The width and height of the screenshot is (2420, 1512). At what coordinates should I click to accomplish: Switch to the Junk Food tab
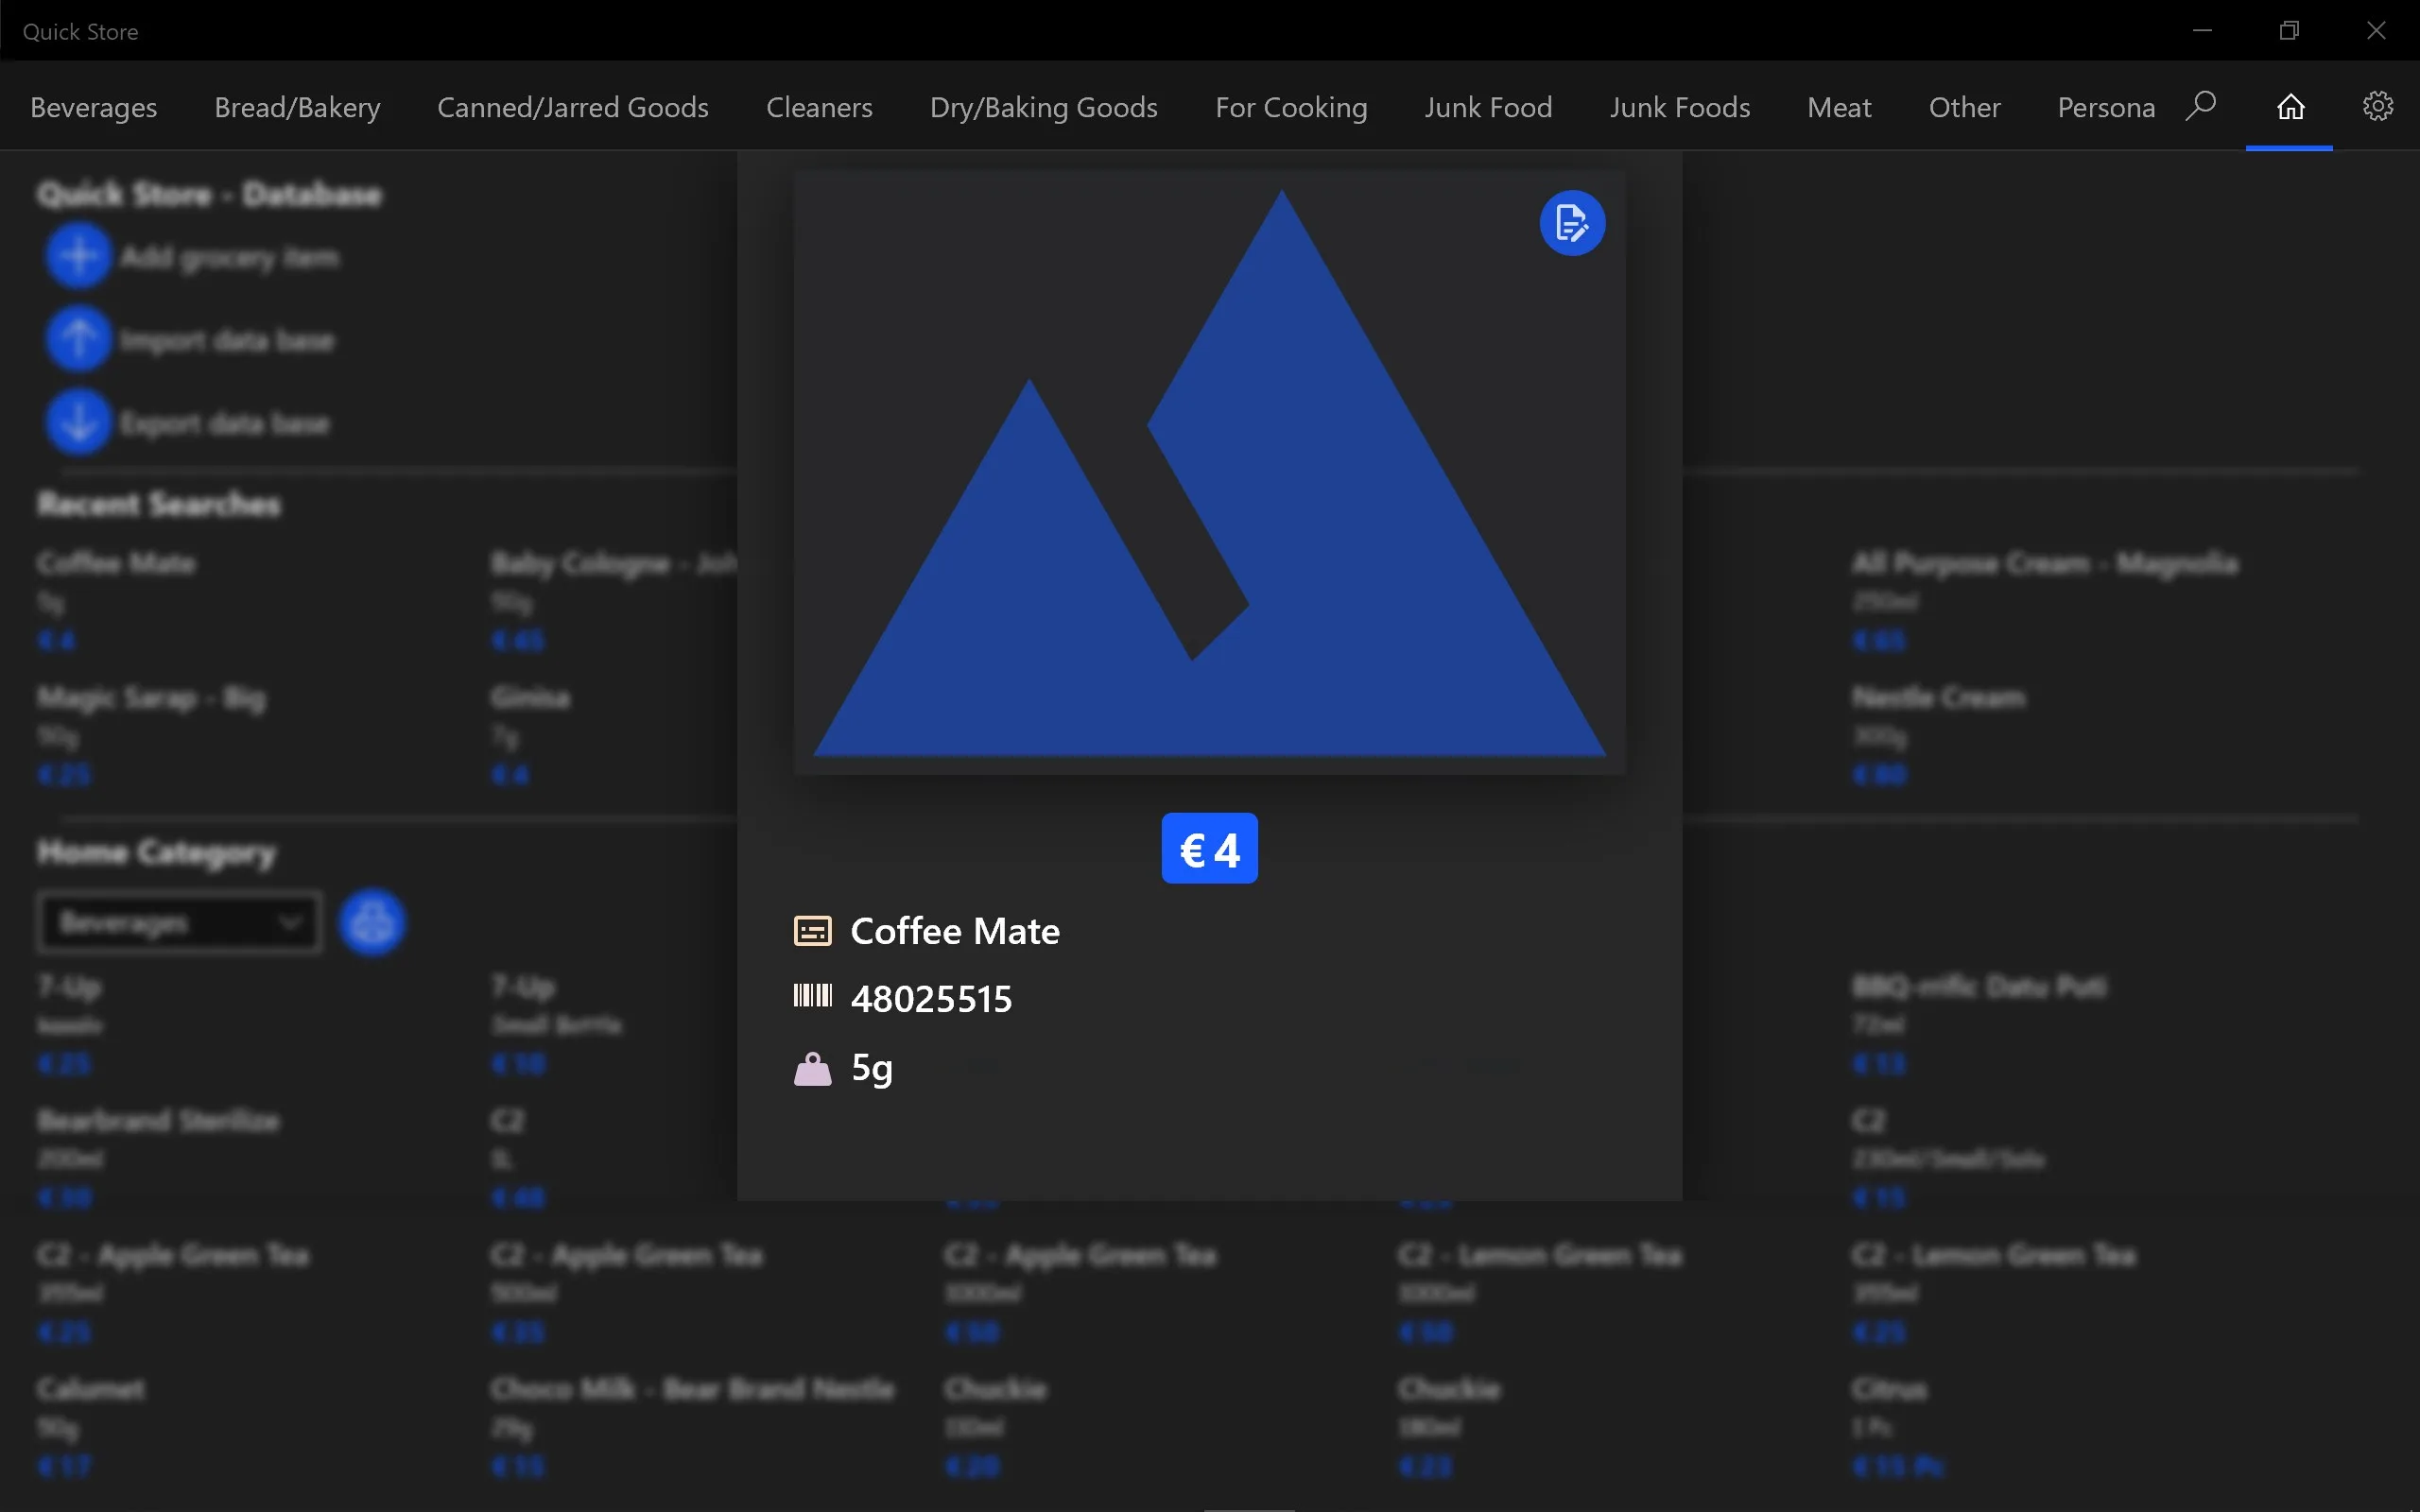point(1488,107)
